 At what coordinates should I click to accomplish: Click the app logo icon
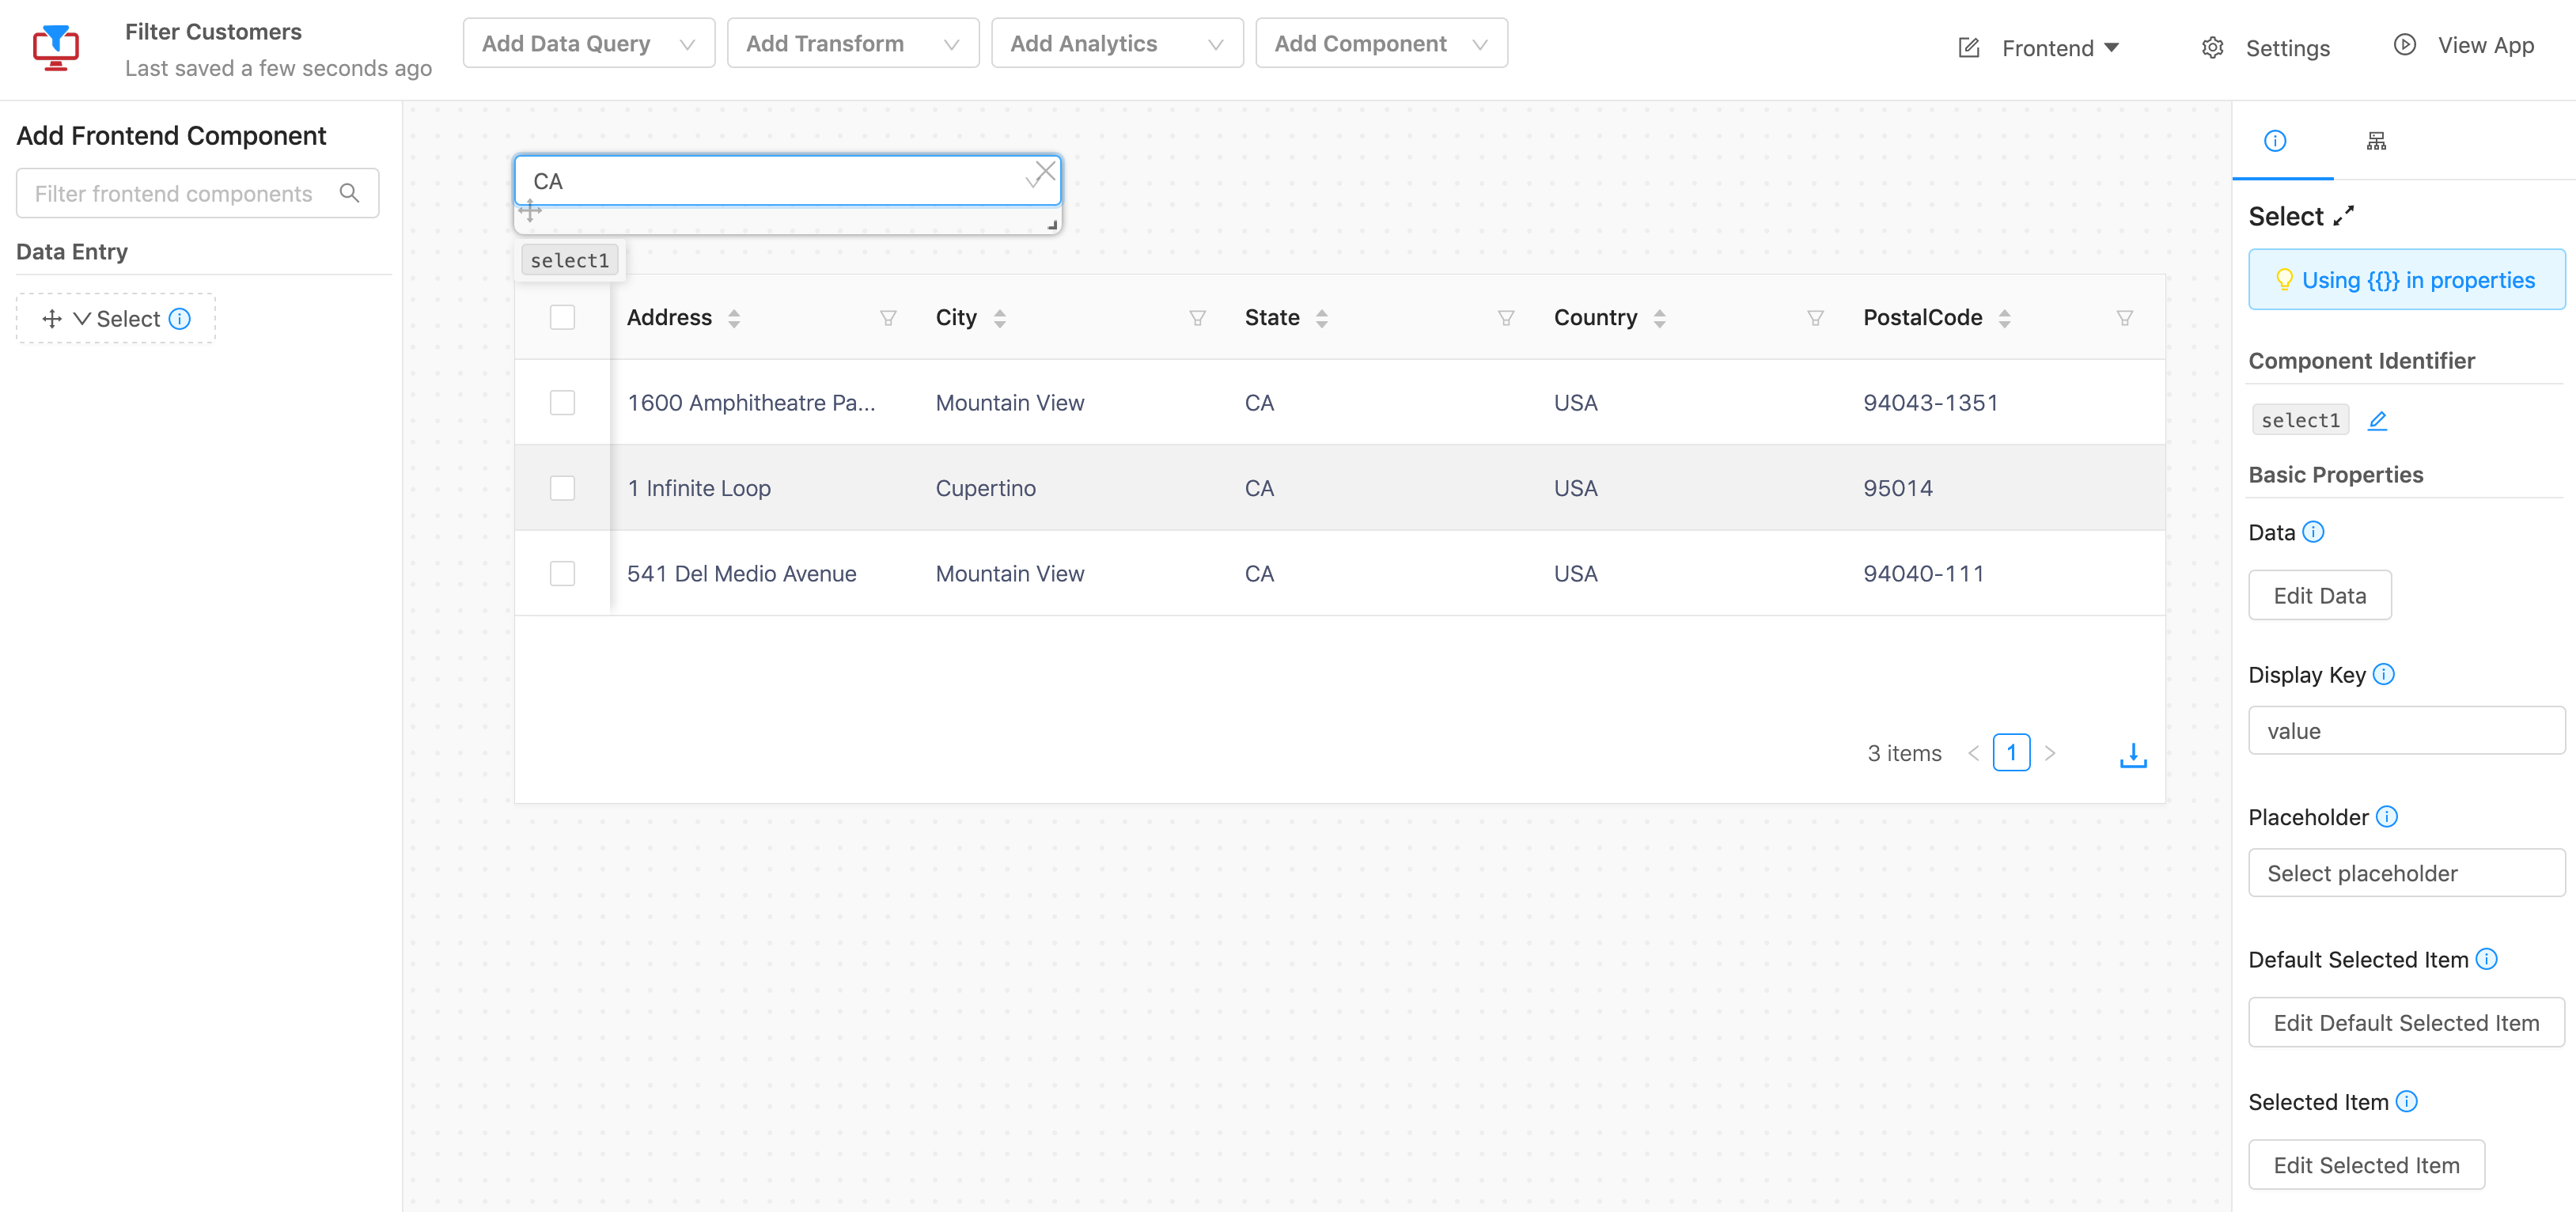(56, 47)
